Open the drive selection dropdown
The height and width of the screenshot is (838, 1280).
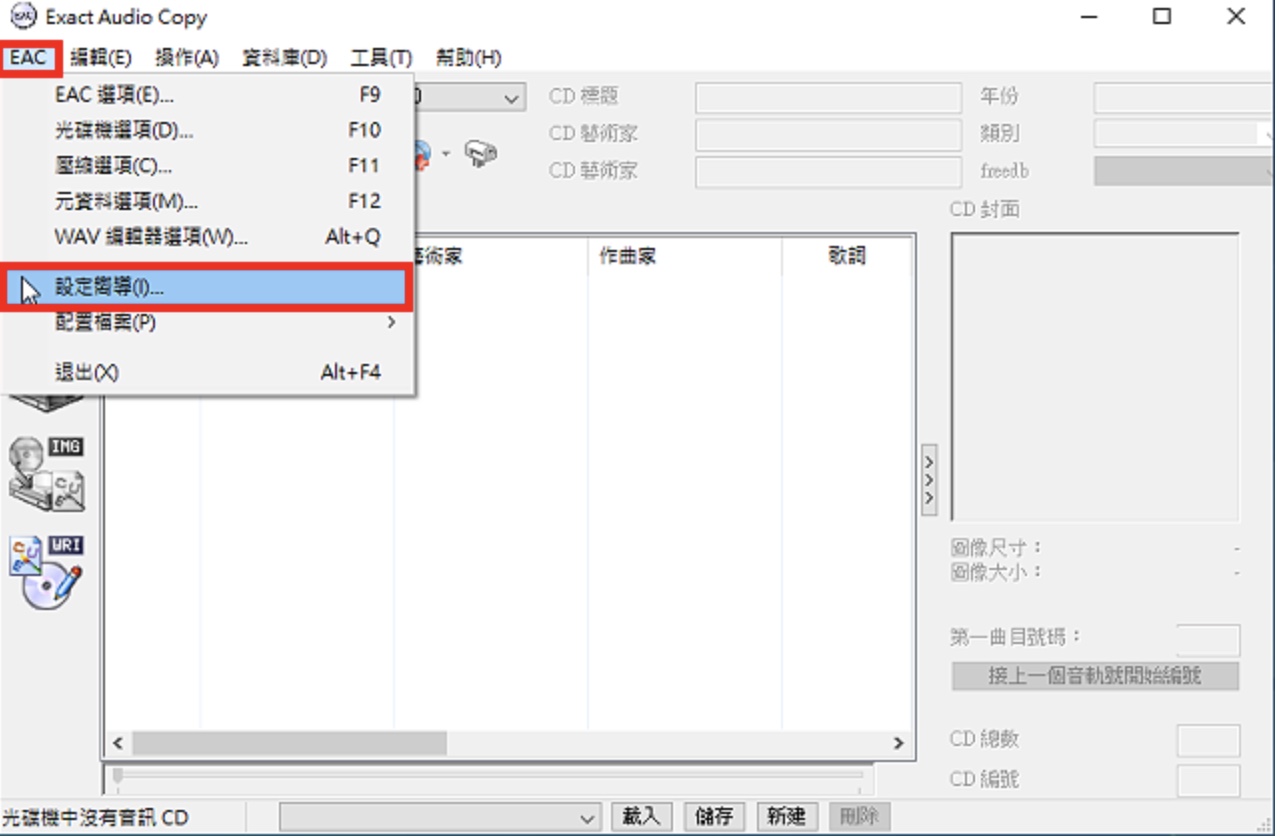coord(512,97)
